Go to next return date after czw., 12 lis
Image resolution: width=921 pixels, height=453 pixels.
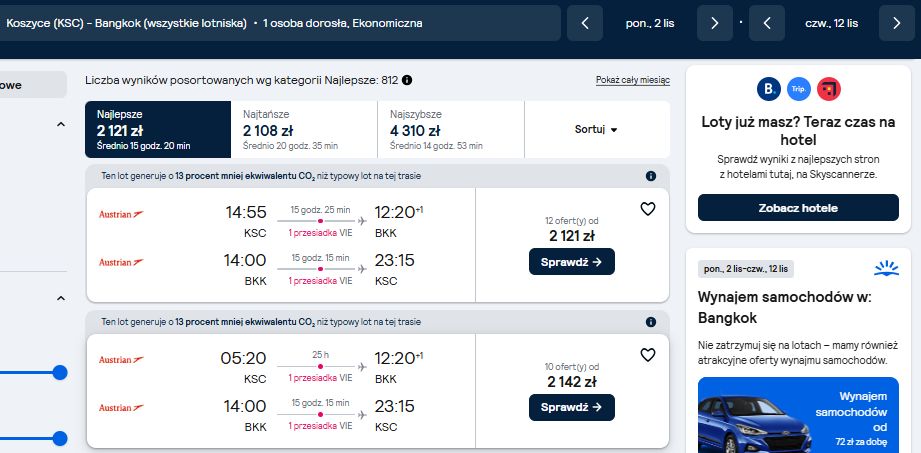click(x=896, y=23)
